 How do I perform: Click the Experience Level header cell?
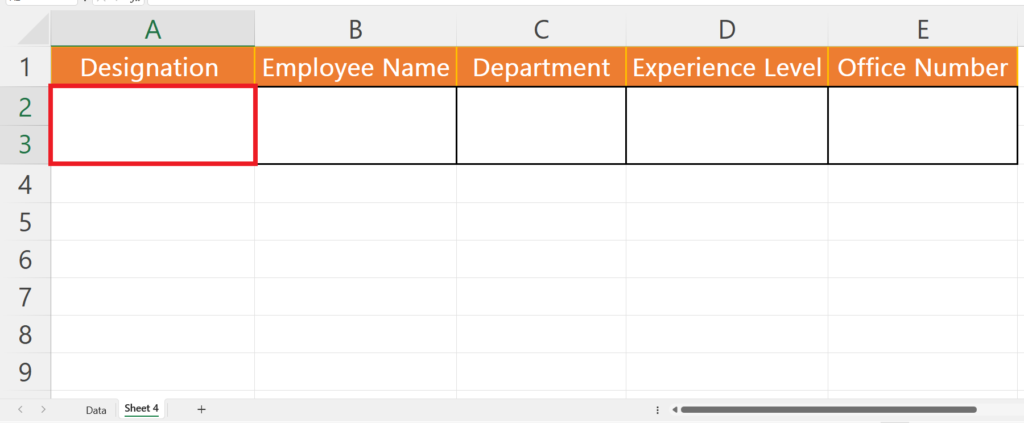point(727,67)
